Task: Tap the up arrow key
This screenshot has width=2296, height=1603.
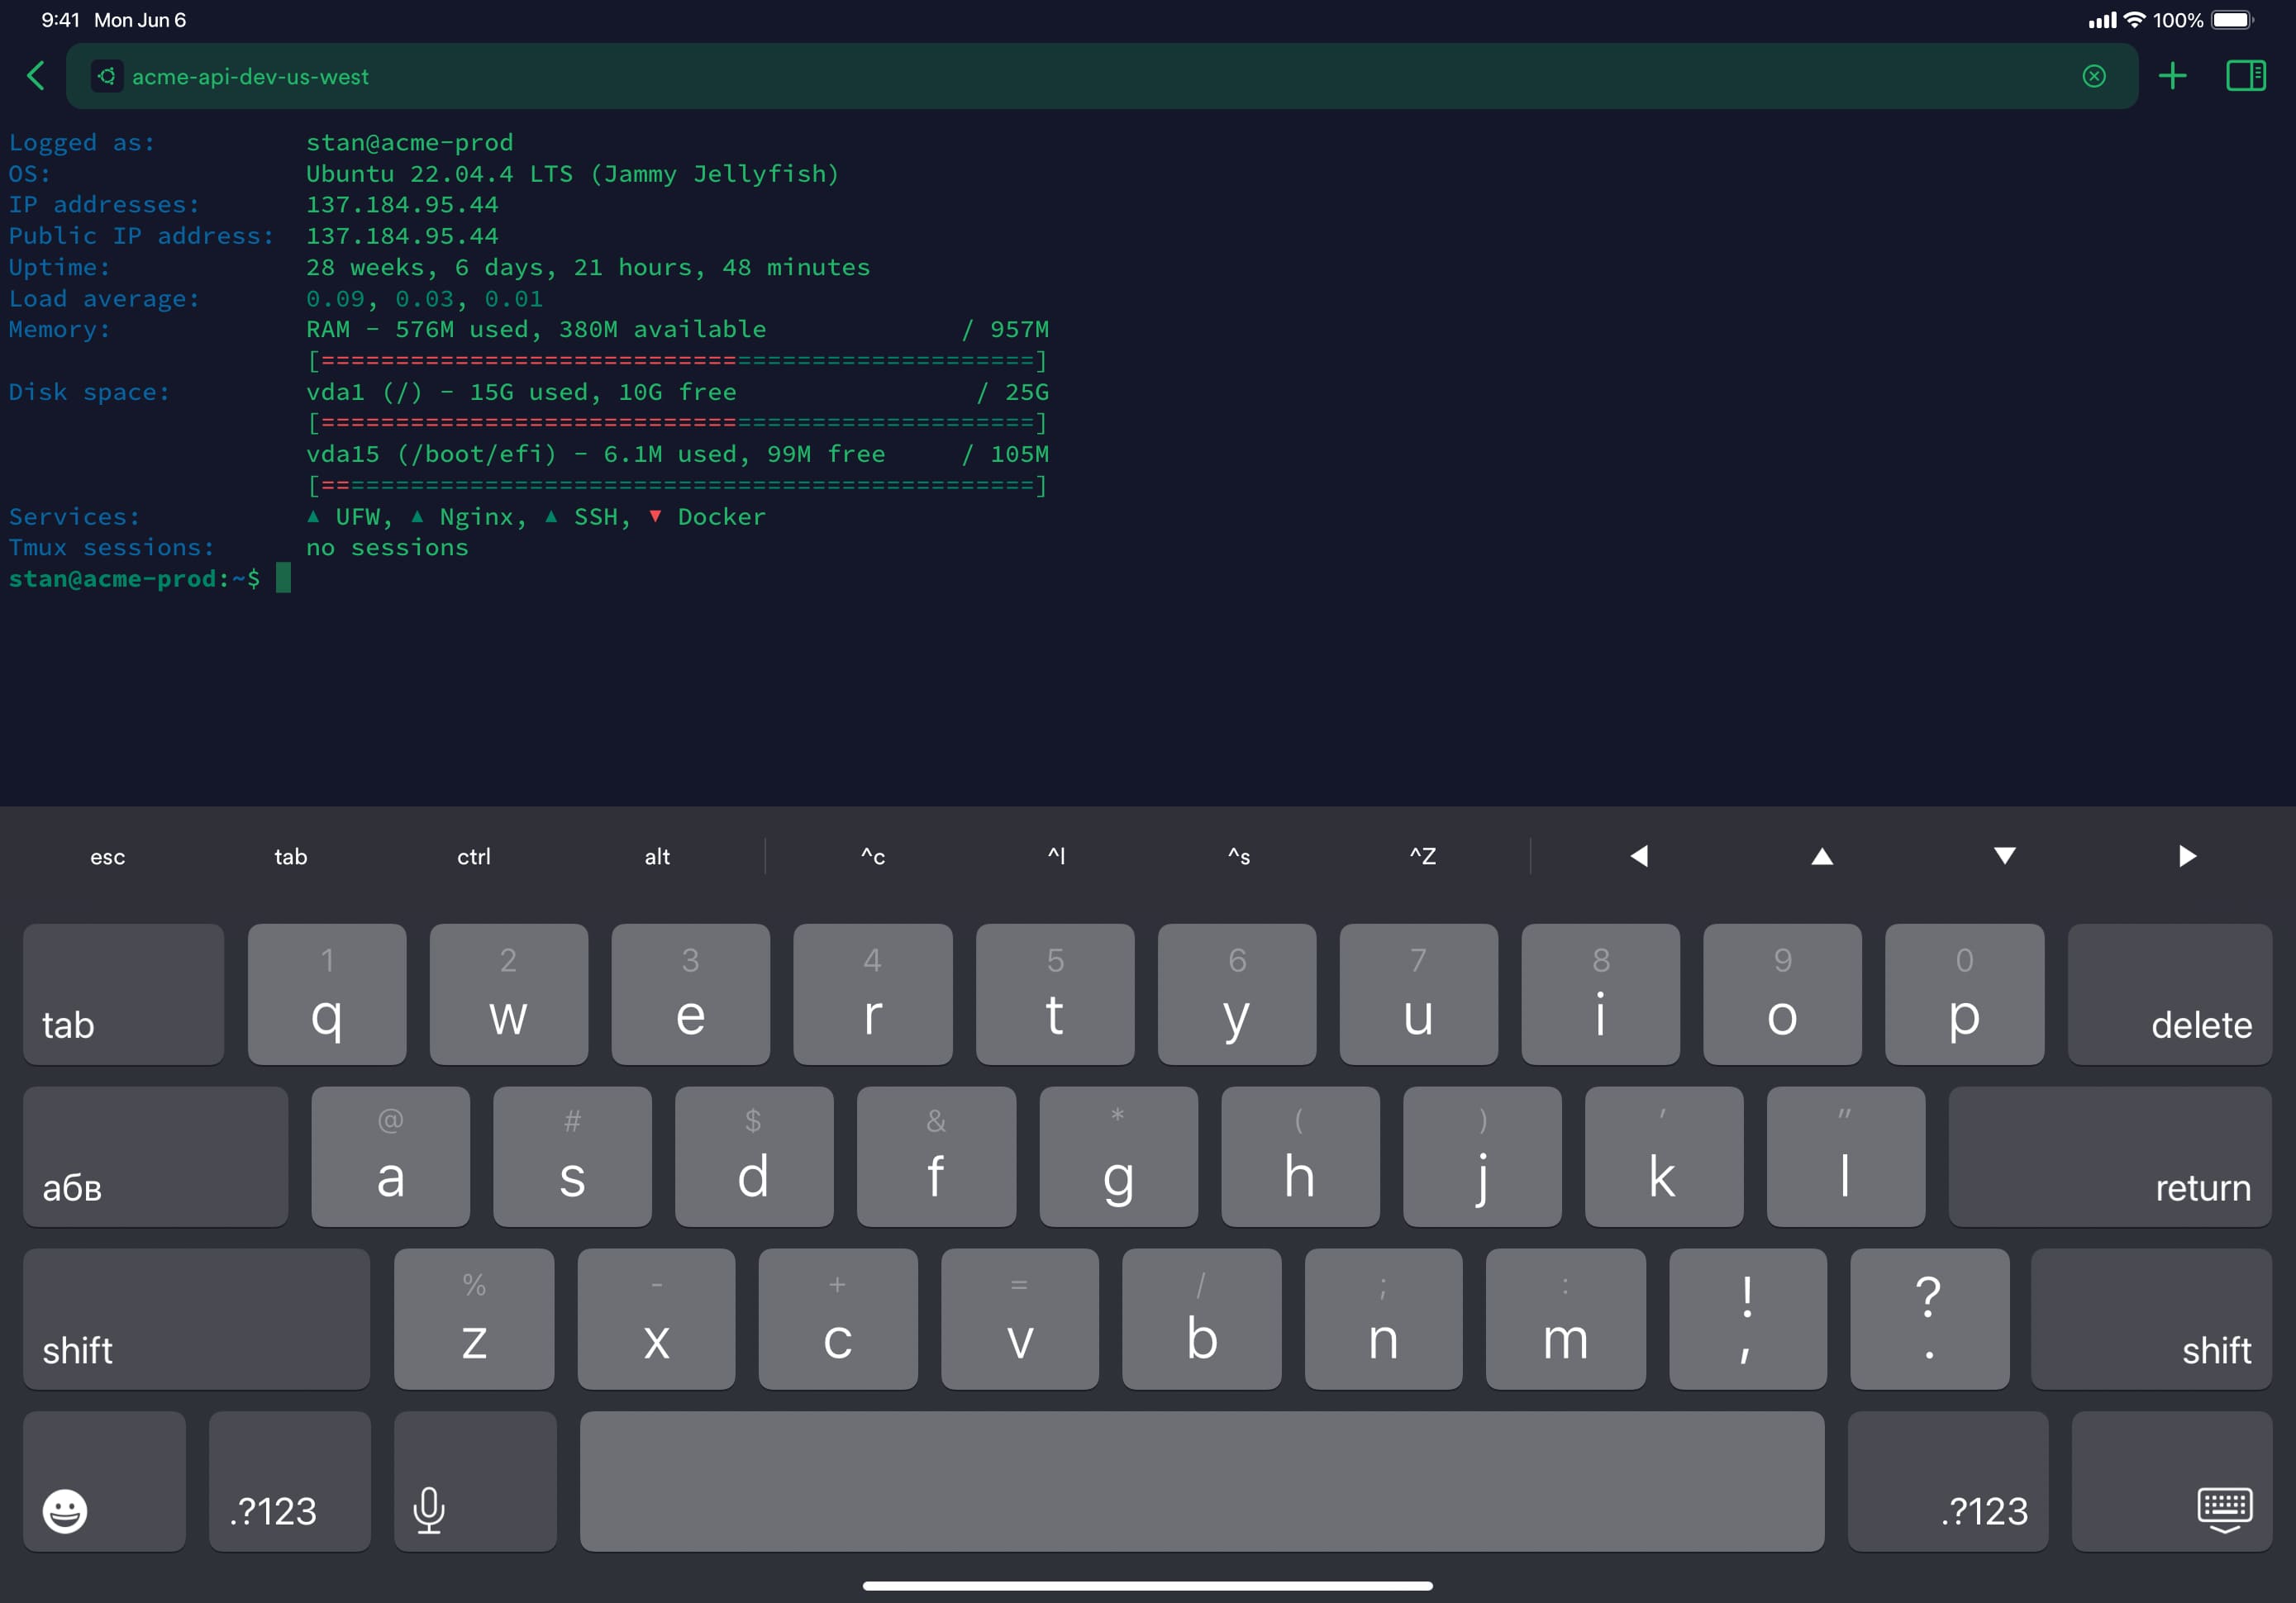Action: pyautogui.click(x=1822, y=856)
